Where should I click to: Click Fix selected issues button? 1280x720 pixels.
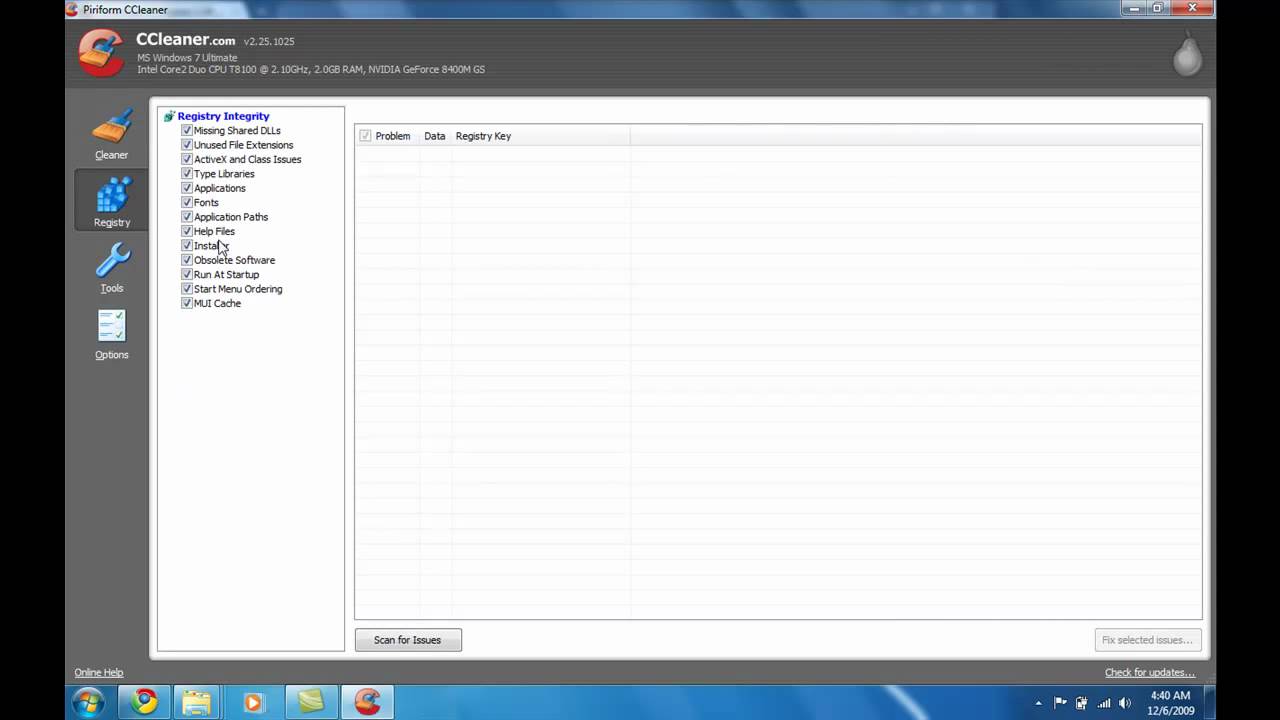pos(1148,640)
